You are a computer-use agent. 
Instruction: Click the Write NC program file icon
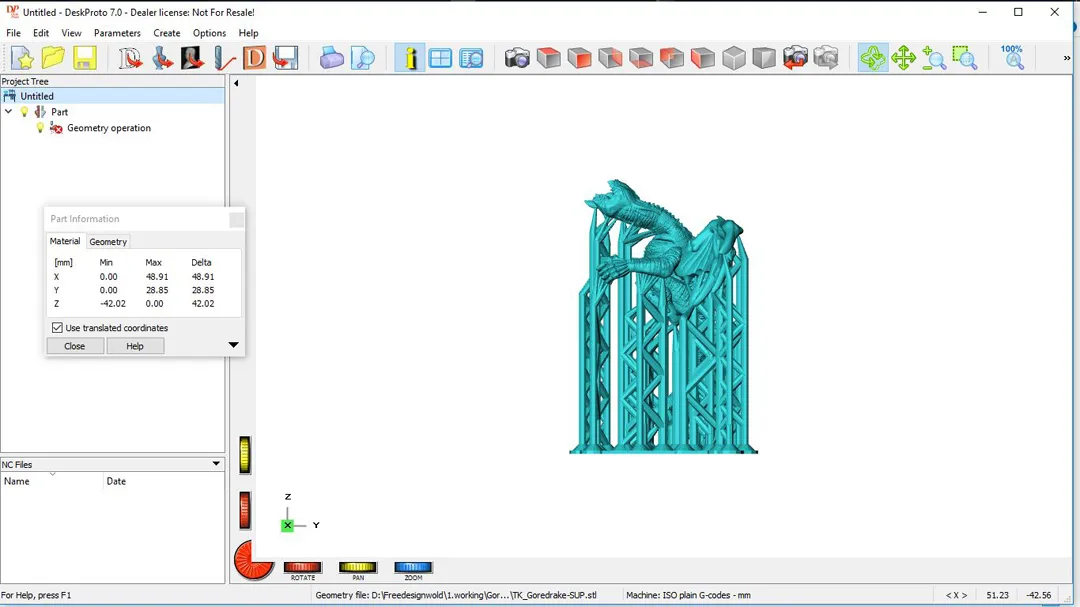[x=285, y=58]
